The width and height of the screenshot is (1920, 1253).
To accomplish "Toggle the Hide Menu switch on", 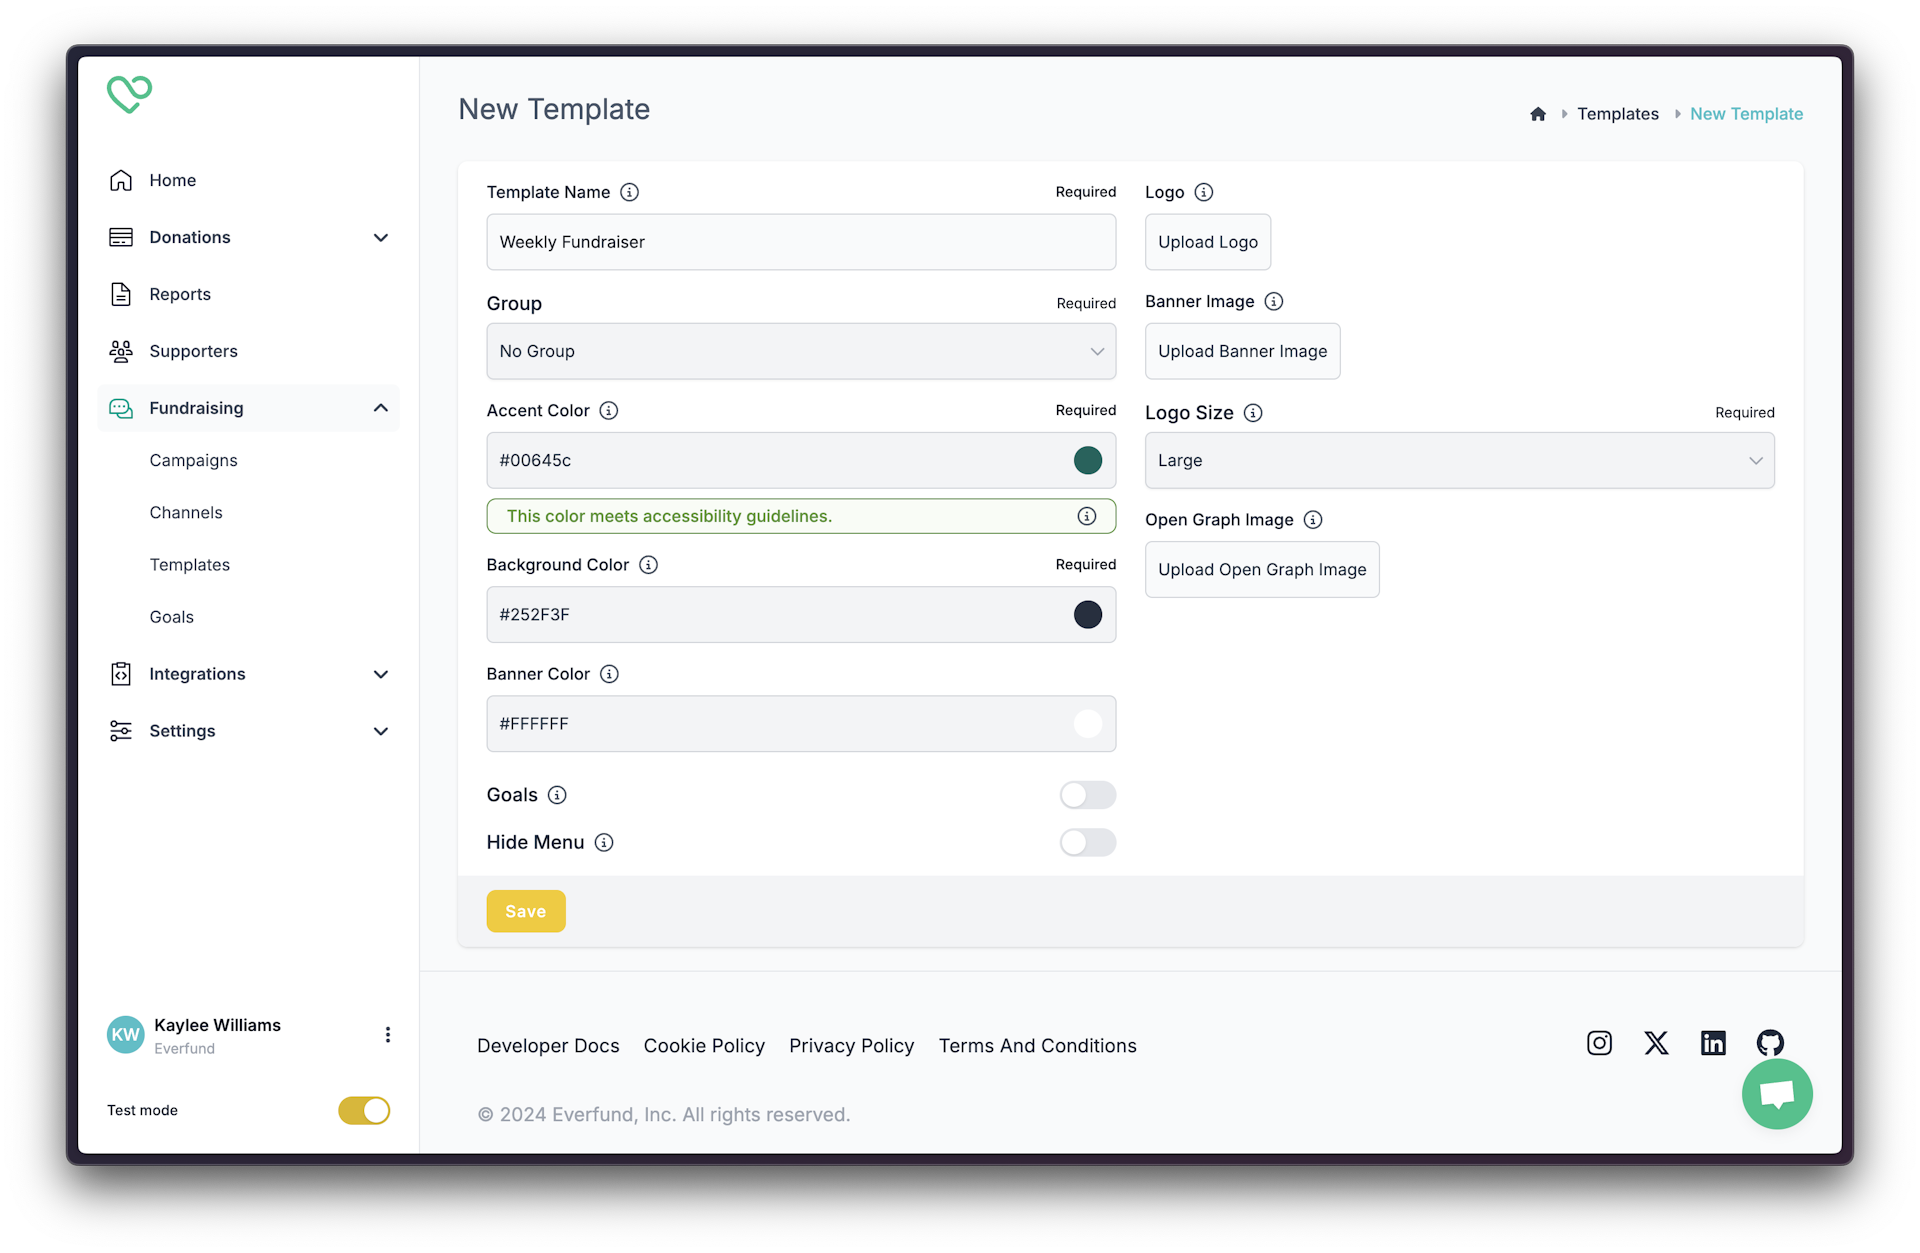I will tap(1090, 841).
